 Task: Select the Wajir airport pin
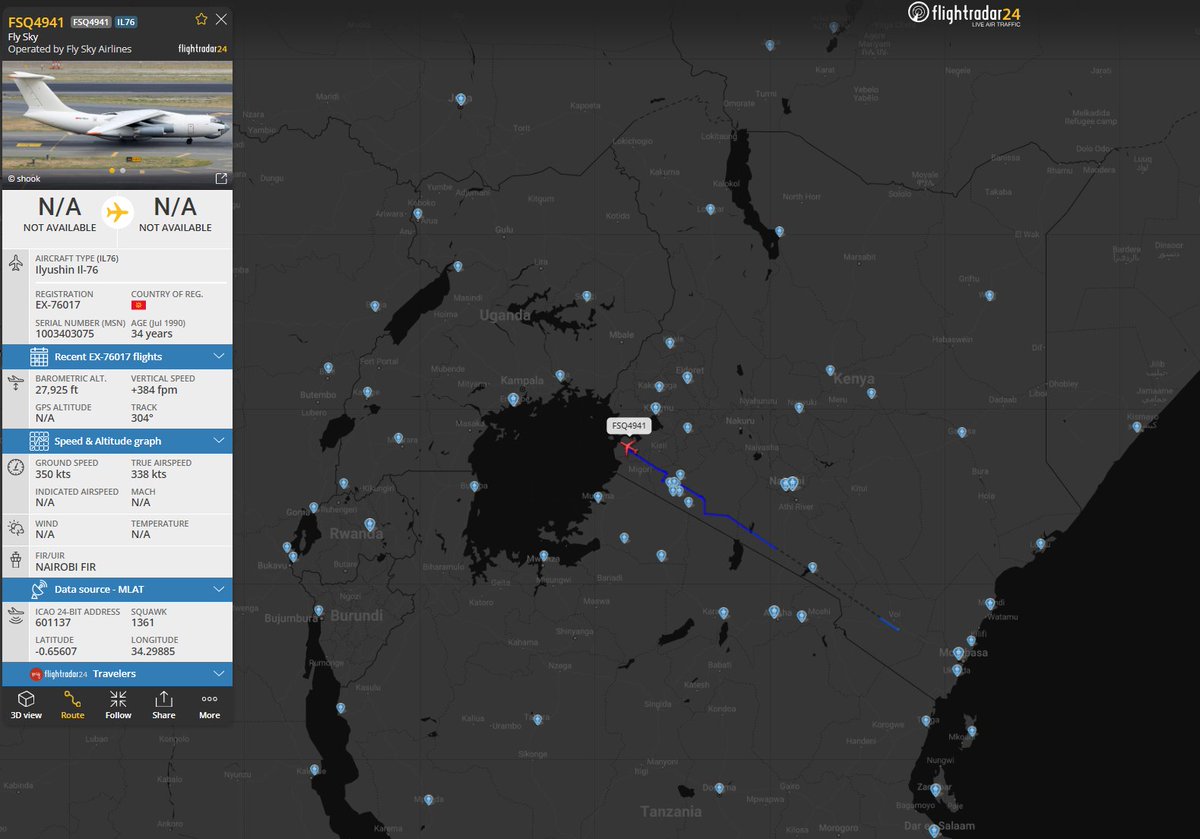pos(989,296)
